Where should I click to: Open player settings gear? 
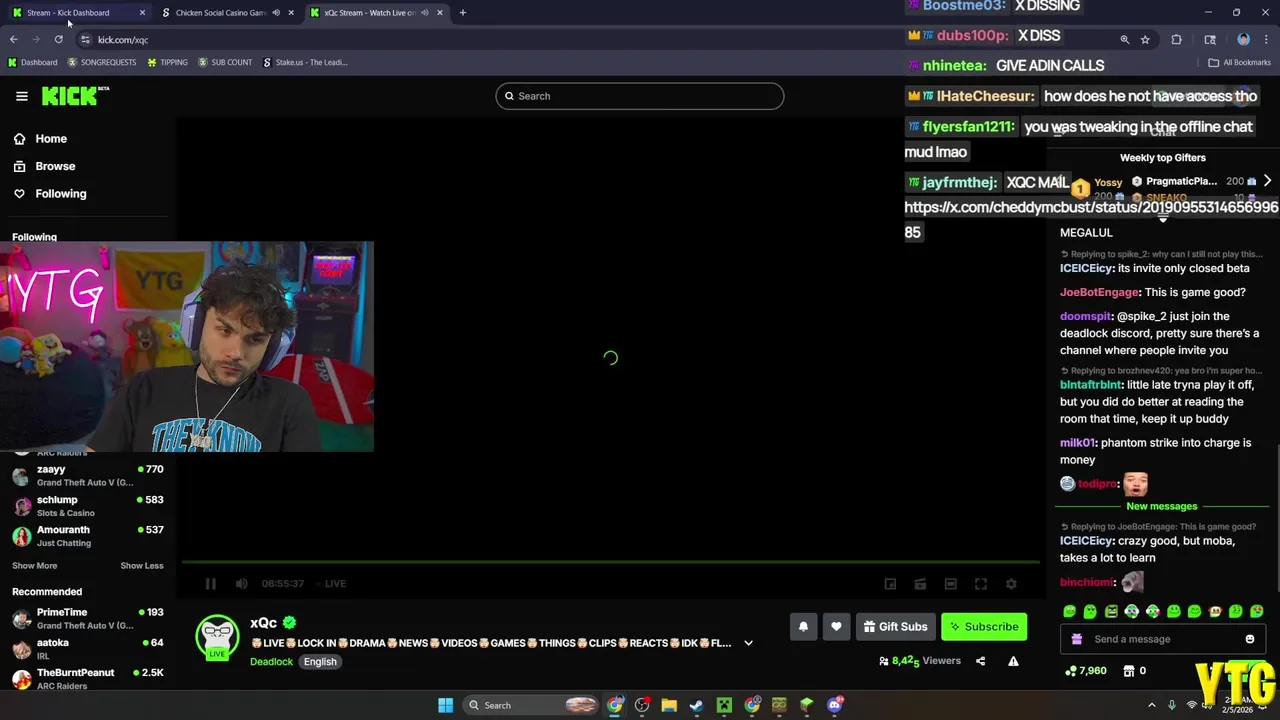1011,584
